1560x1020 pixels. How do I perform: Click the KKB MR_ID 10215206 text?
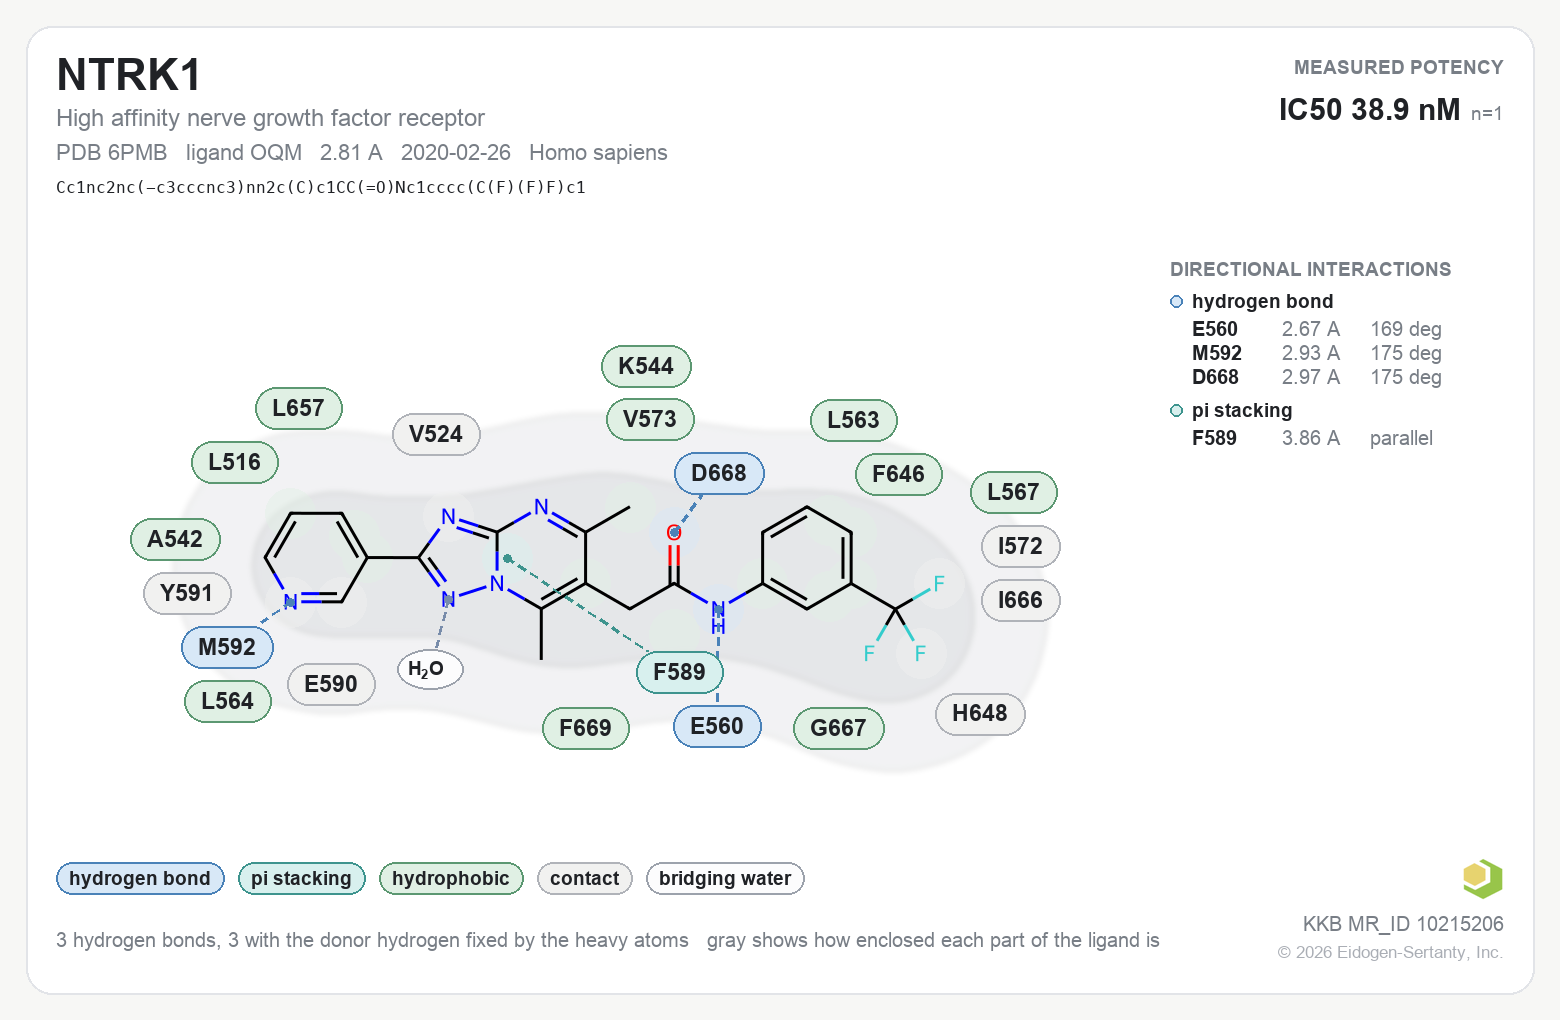pyautogui.click(x=1403, y=924)
